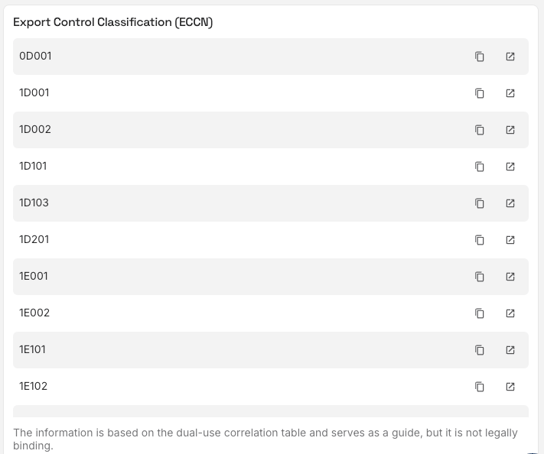544x454 pixels.
Task: Copy the 1E101 classification code
Action: (x=479, y=350)
